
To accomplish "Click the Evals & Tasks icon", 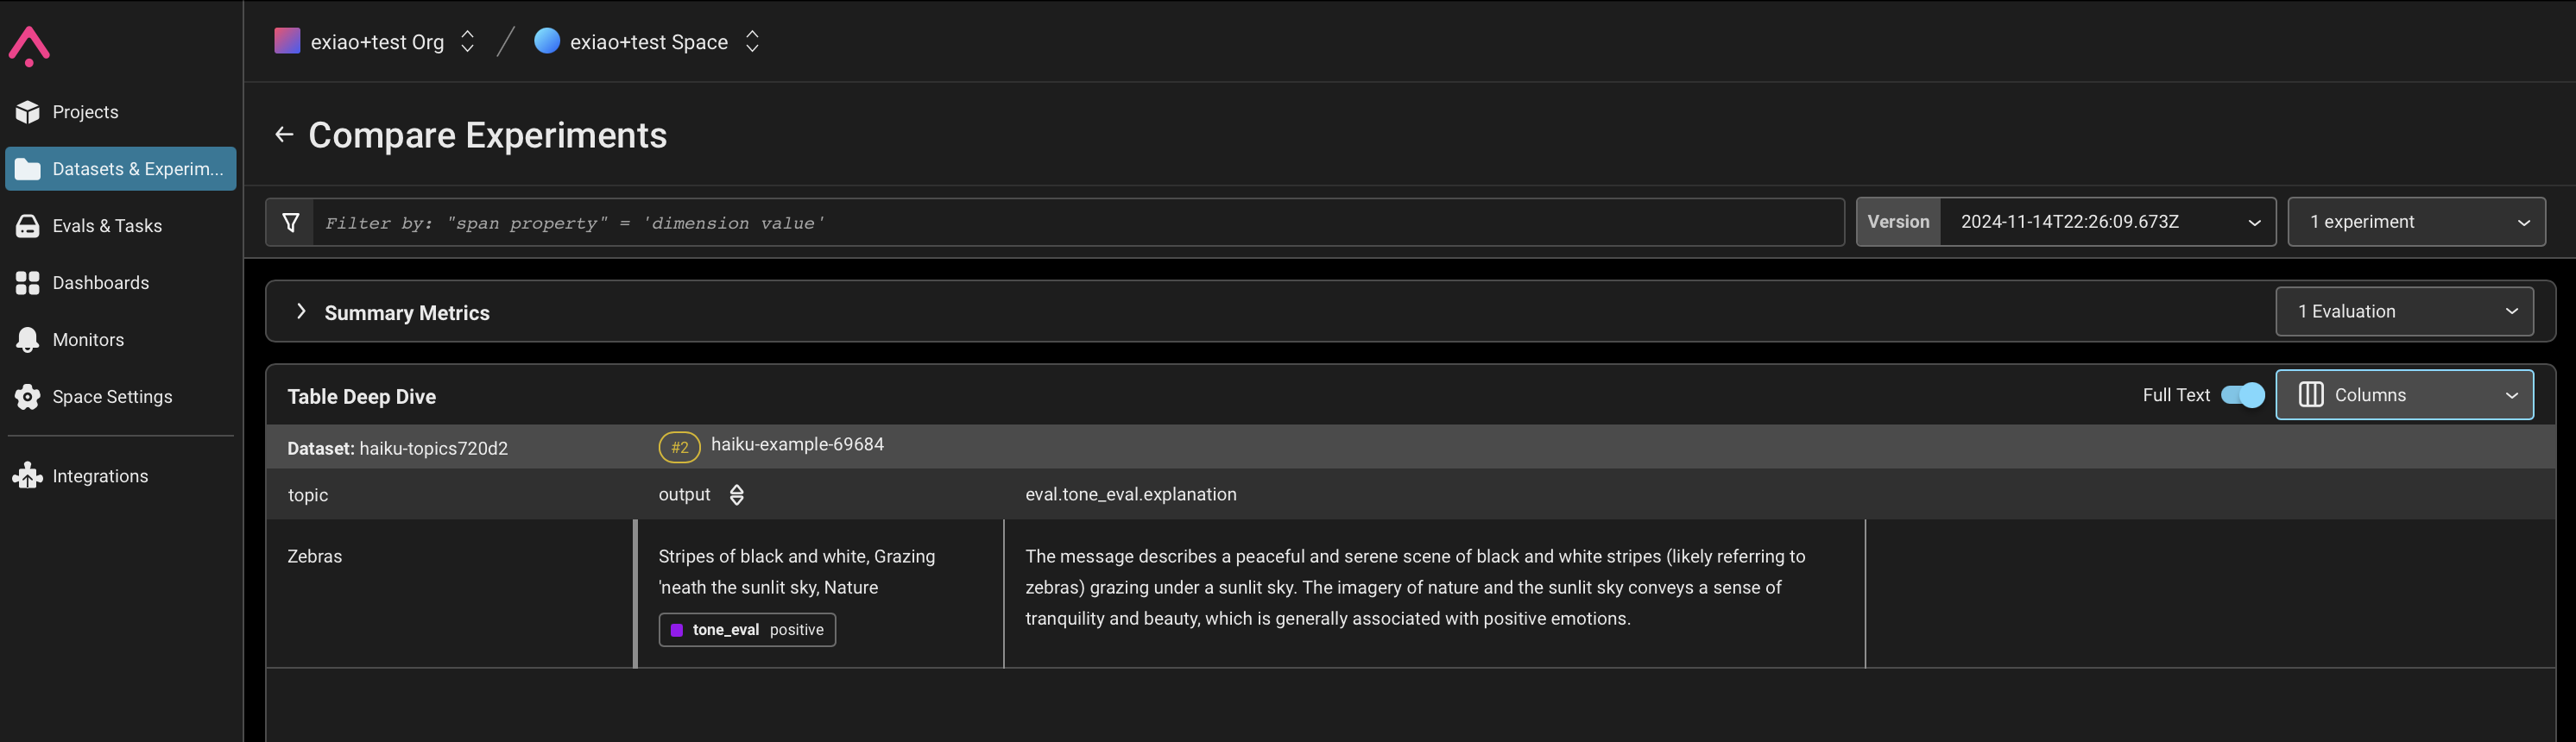I will point(28,226).
